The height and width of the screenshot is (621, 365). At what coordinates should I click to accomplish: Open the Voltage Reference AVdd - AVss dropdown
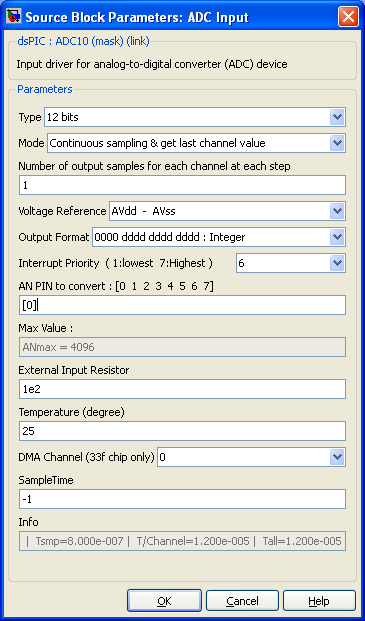227,211
